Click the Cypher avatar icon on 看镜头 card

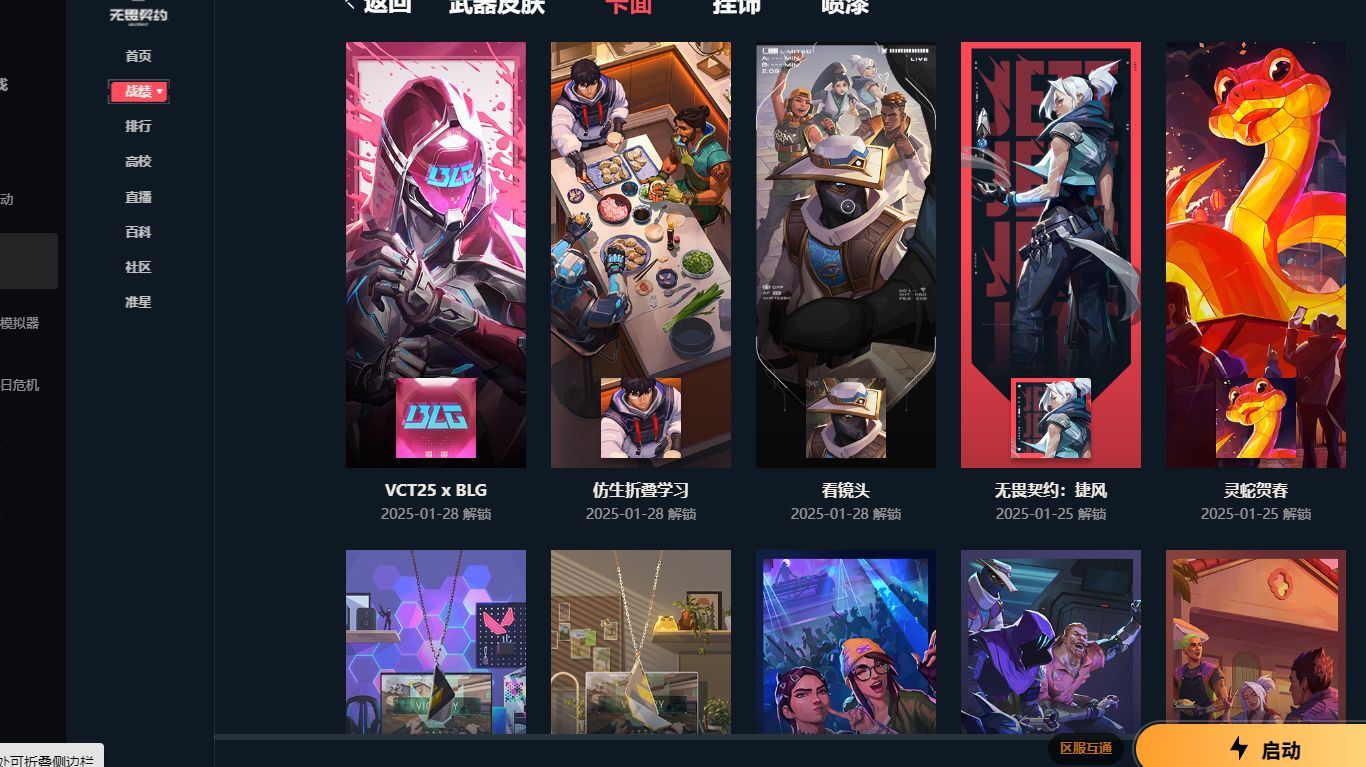tap(846, 418)
